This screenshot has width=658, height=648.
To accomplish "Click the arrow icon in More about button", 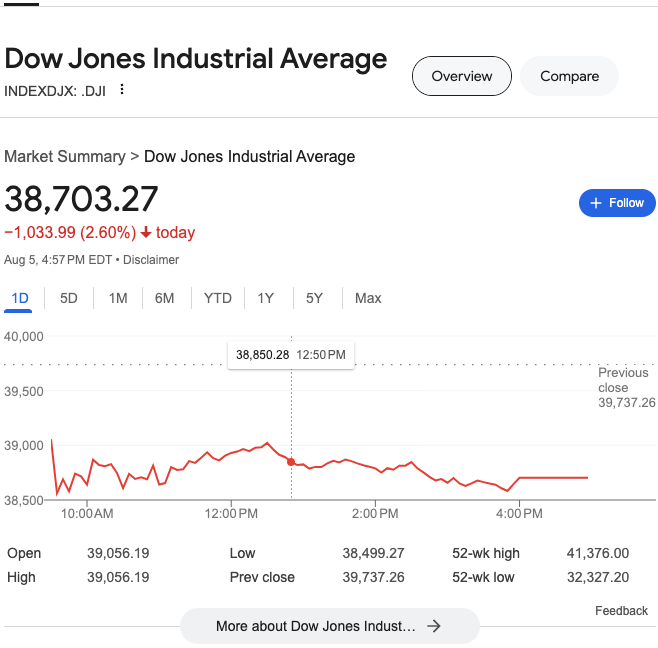I will coord(433,626).
